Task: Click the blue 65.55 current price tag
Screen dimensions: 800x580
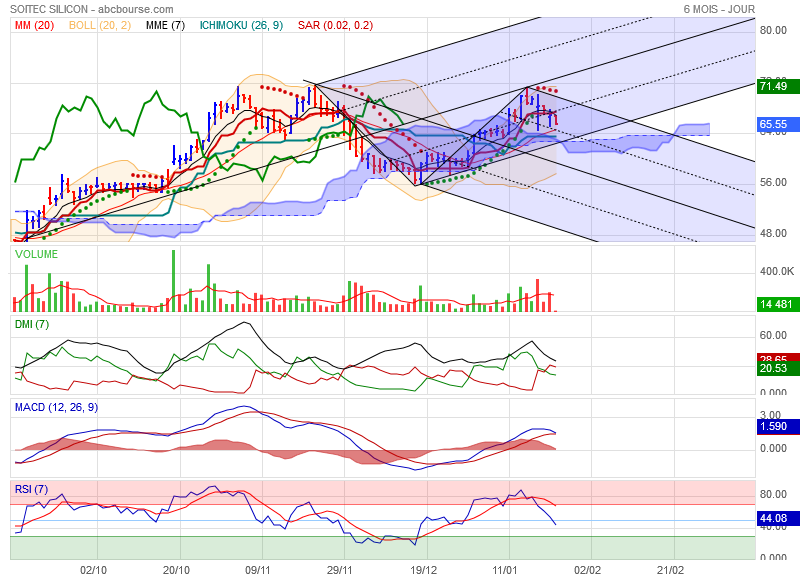Action: pos(778,124)
